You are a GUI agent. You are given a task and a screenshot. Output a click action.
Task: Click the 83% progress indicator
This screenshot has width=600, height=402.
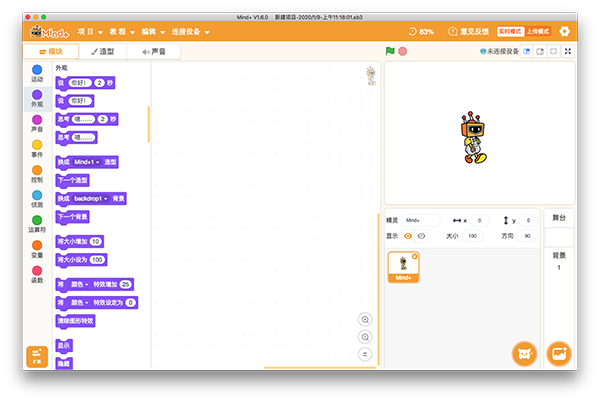[x=421, y=31]
